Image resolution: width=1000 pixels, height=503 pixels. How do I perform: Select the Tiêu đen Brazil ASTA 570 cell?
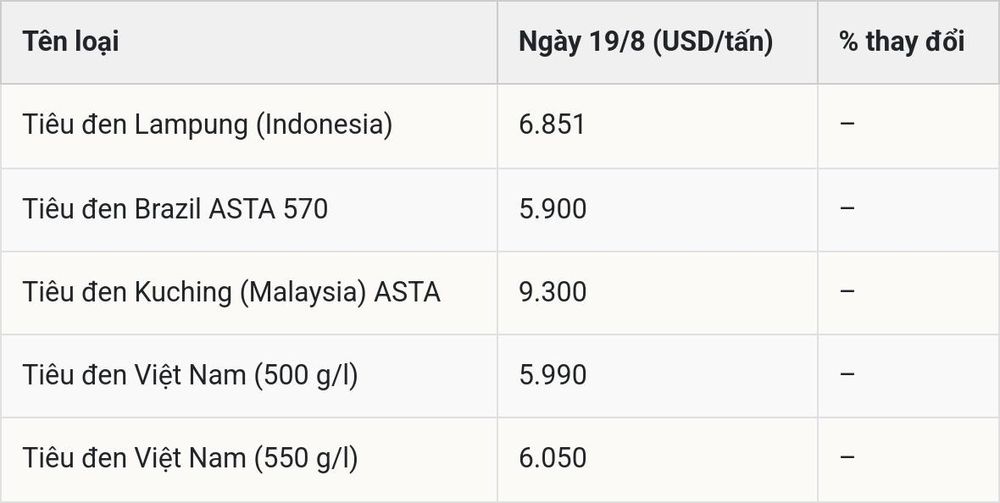pos(249,210)
